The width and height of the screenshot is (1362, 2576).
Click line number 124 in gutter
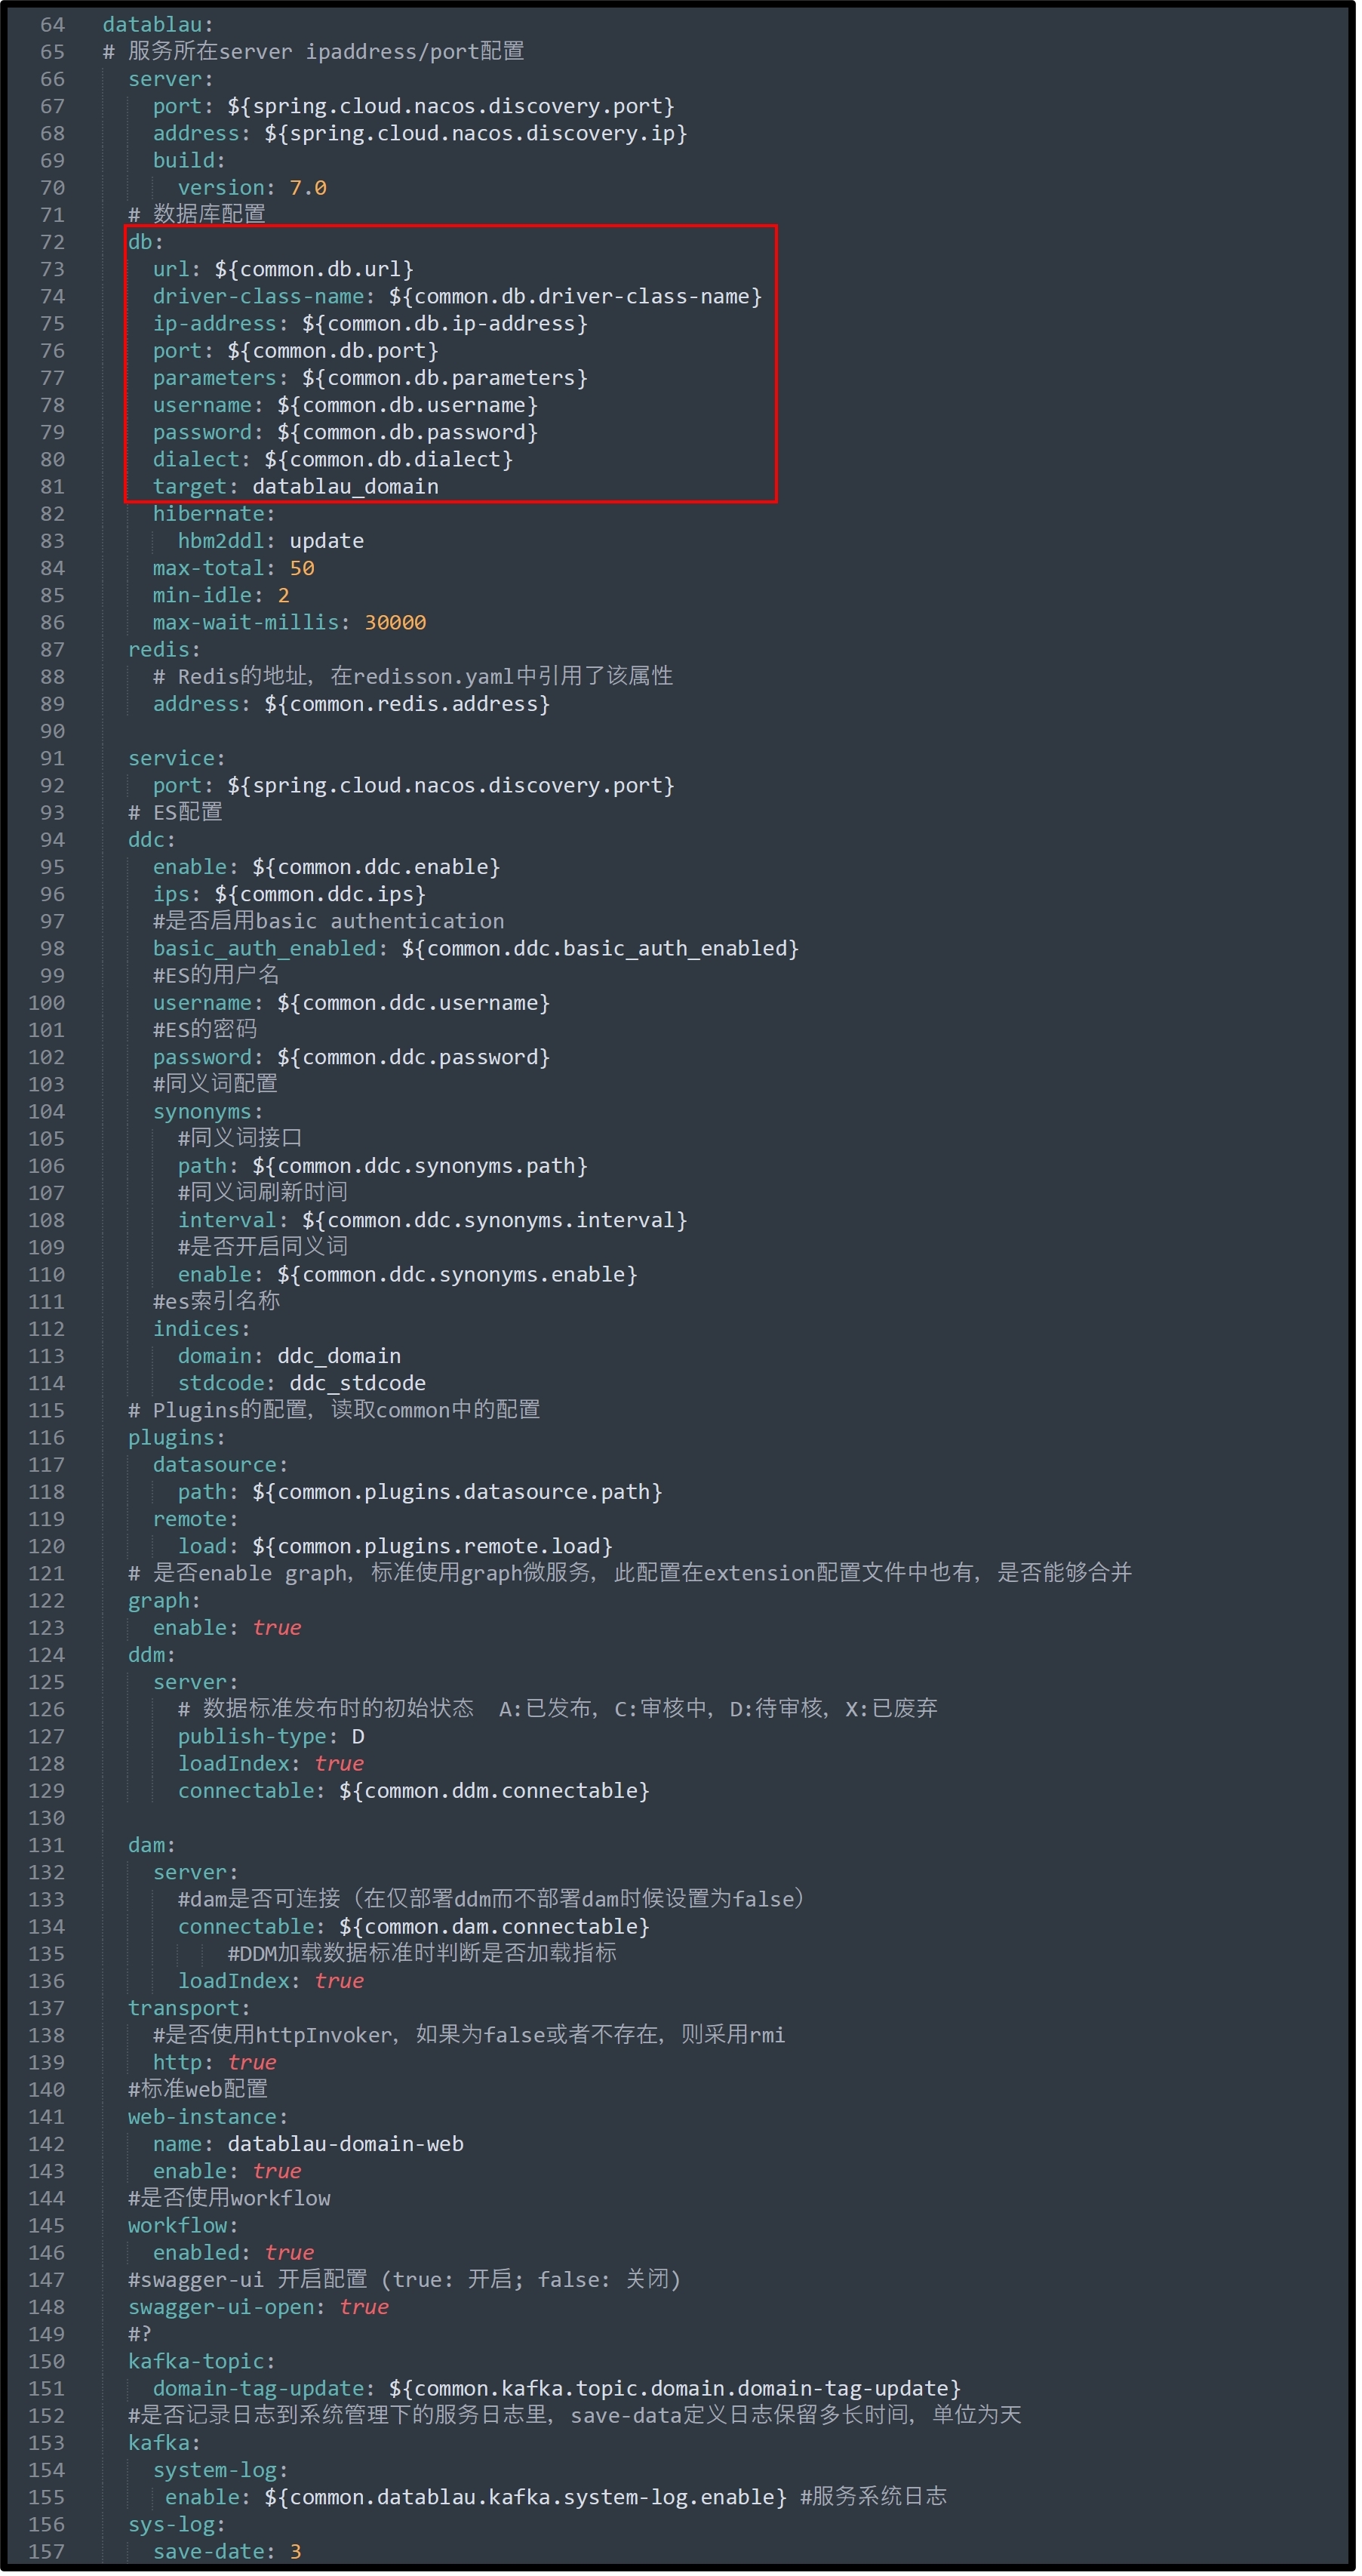pyautogui.click(x=46, y=1656)
